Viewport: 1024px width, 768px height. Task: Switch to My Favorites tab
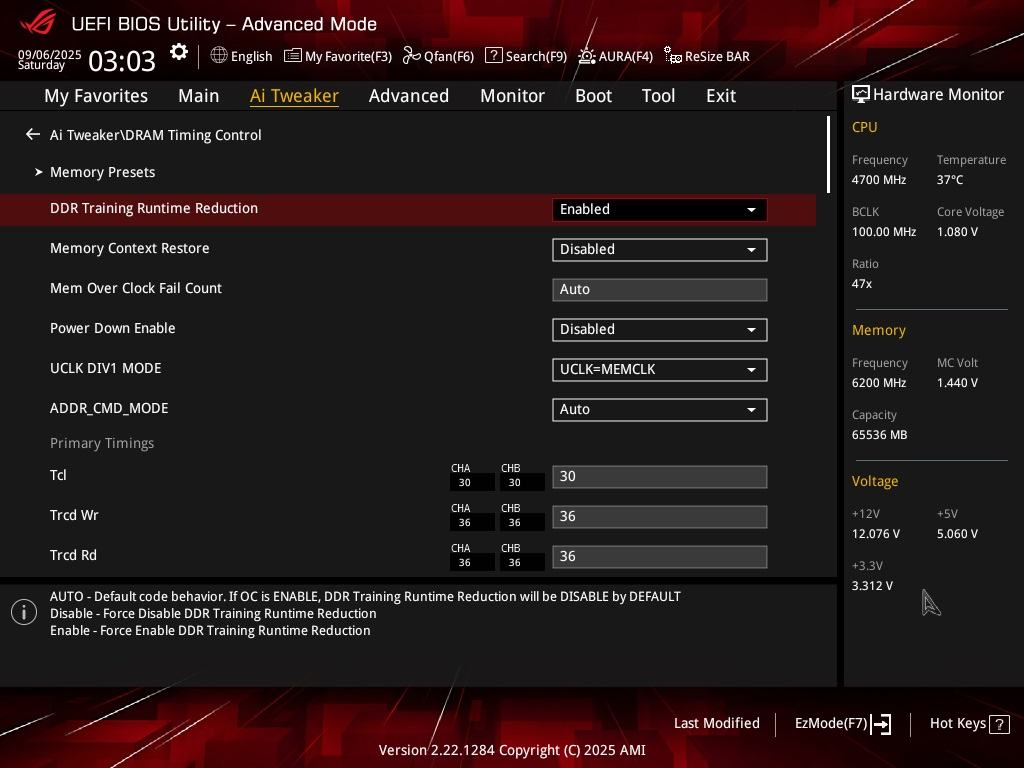(x=96, y=96)
